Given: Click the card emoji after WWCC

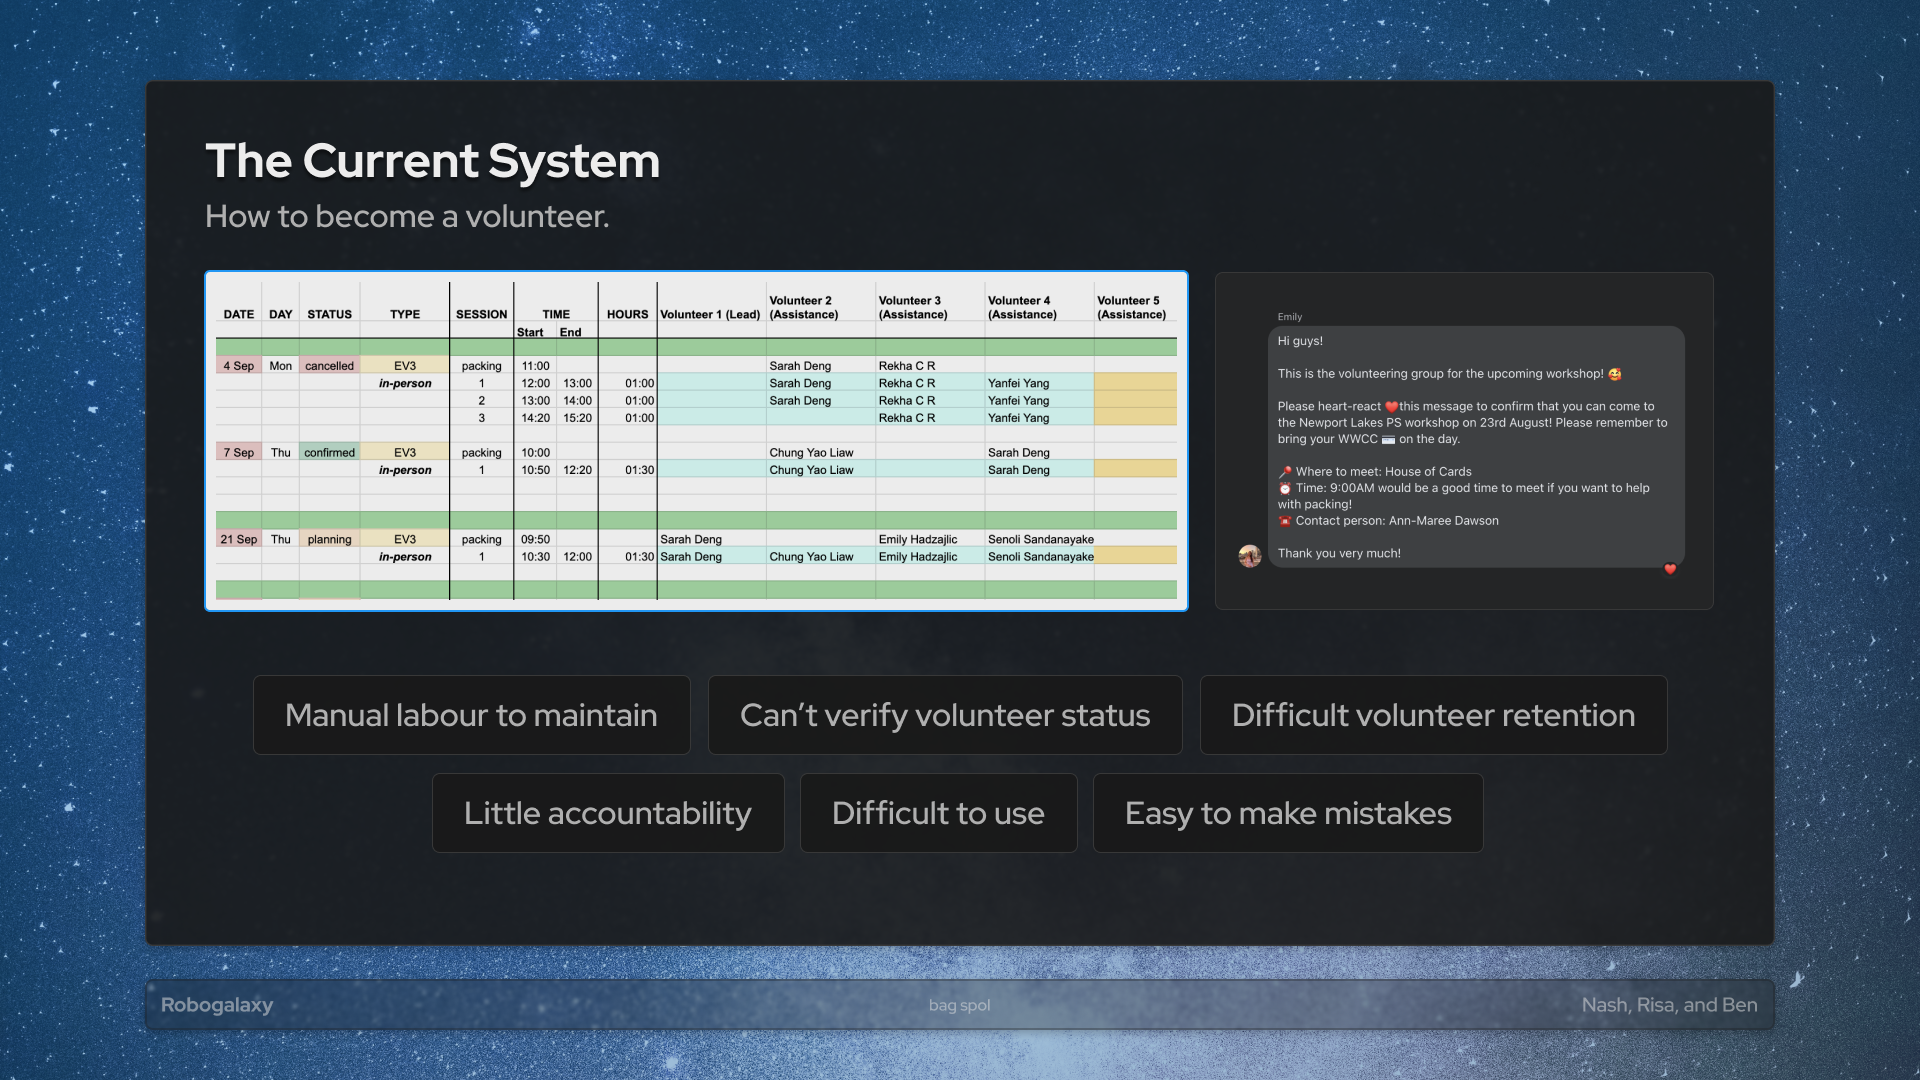Looking at the screenshot, I should pos(1388,440).
